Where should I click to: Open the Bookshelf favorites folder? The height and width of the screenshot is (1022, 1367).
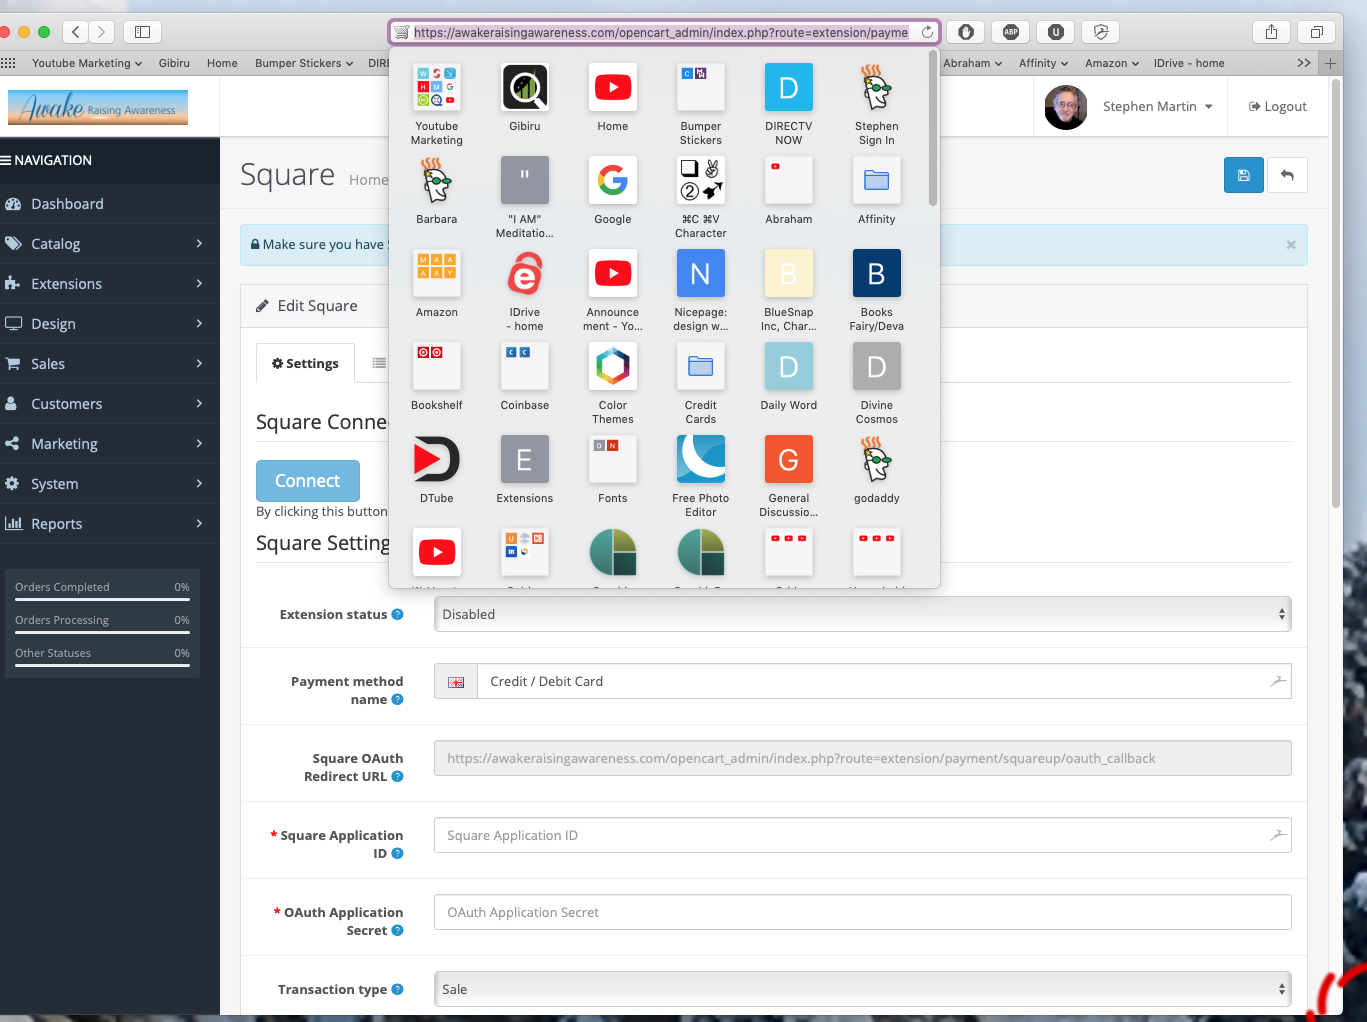437,367
